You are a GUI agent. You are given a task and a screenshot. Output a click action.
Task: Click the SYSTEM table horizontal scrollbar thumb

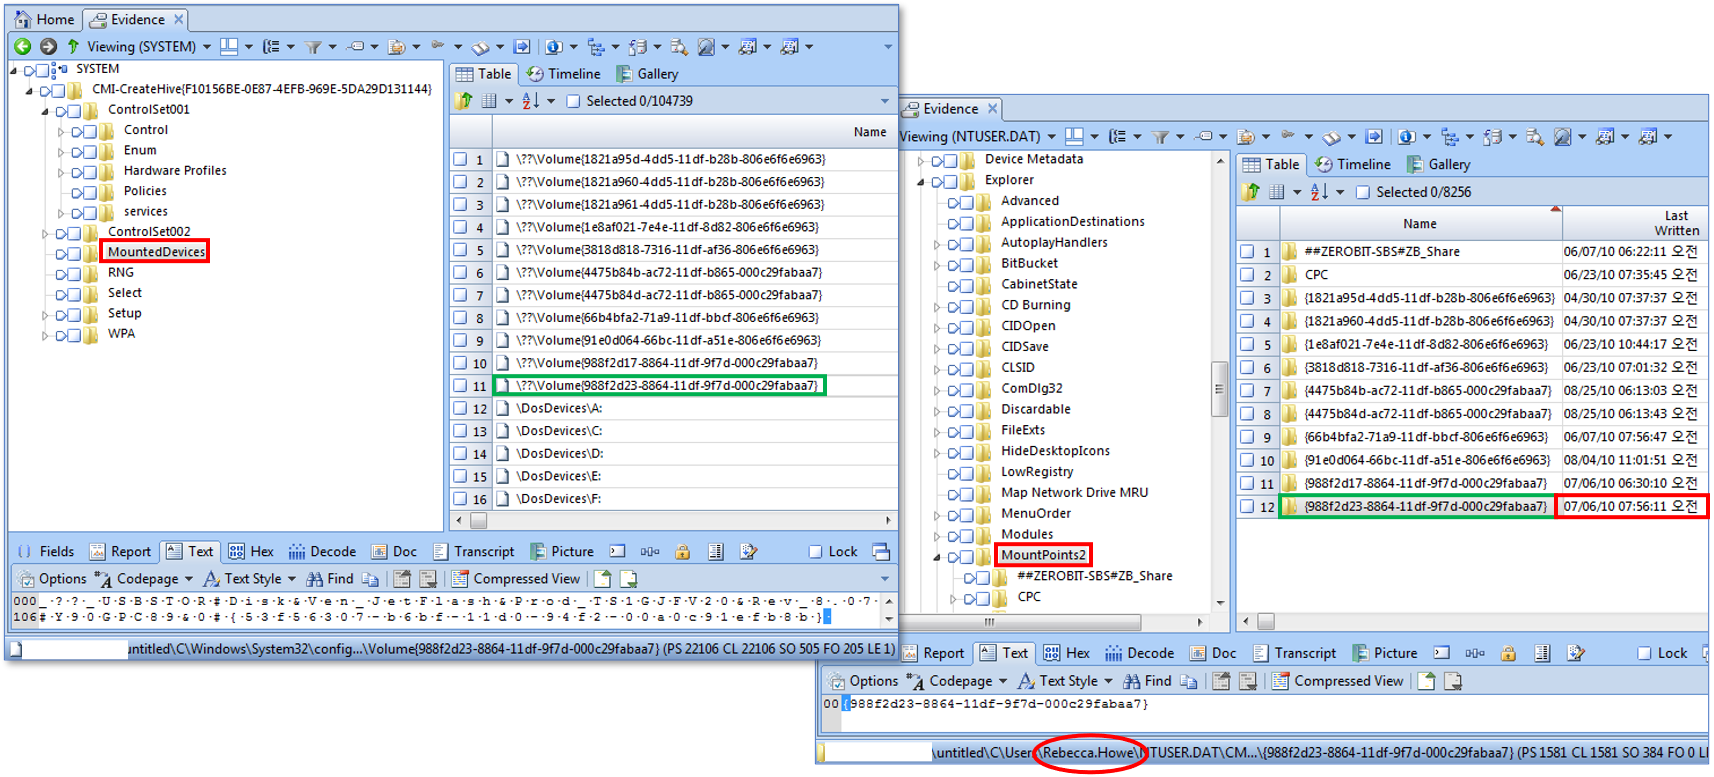[479, 520]
